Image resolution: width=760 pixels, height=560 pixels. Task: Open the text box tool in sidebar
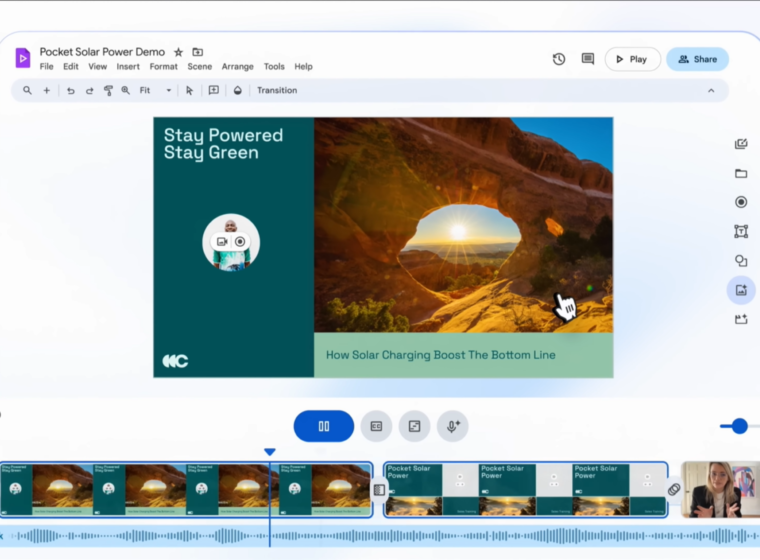tap(741, 231)
